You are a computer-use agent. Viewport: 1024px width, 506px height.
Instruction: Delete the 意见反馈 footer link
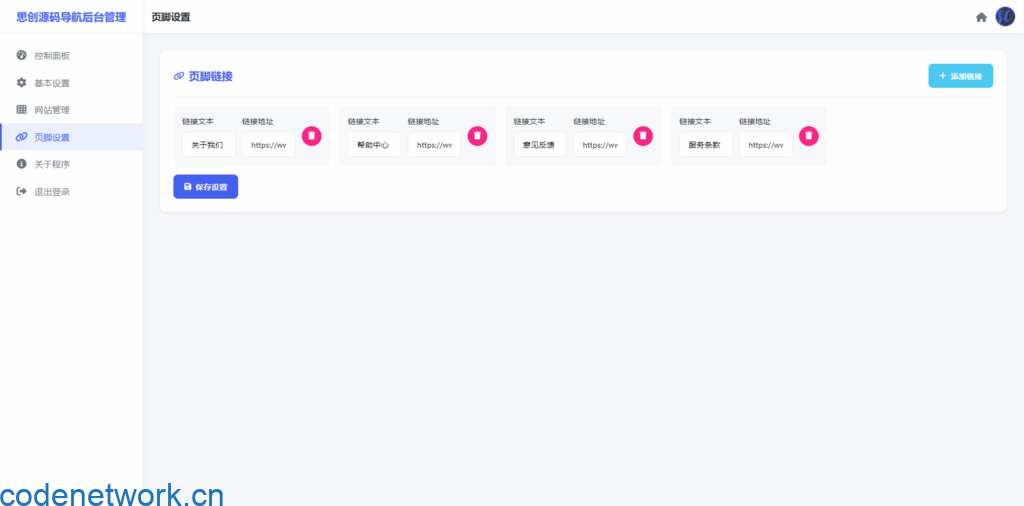tap(643, 136)
